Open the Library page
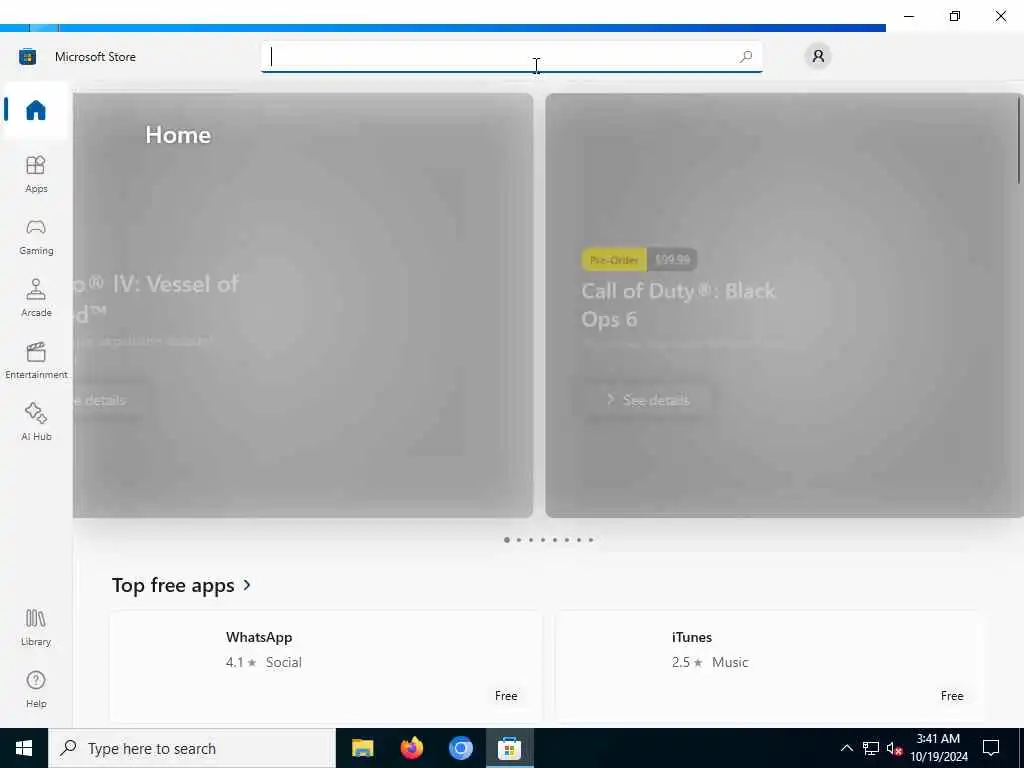1024x768 pixels. click(36, 627)
